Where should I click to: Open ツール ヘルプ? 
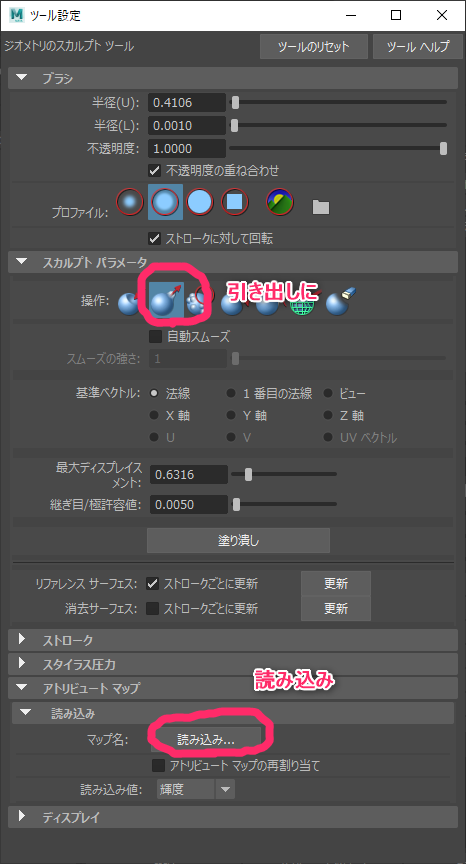(418, 46)
